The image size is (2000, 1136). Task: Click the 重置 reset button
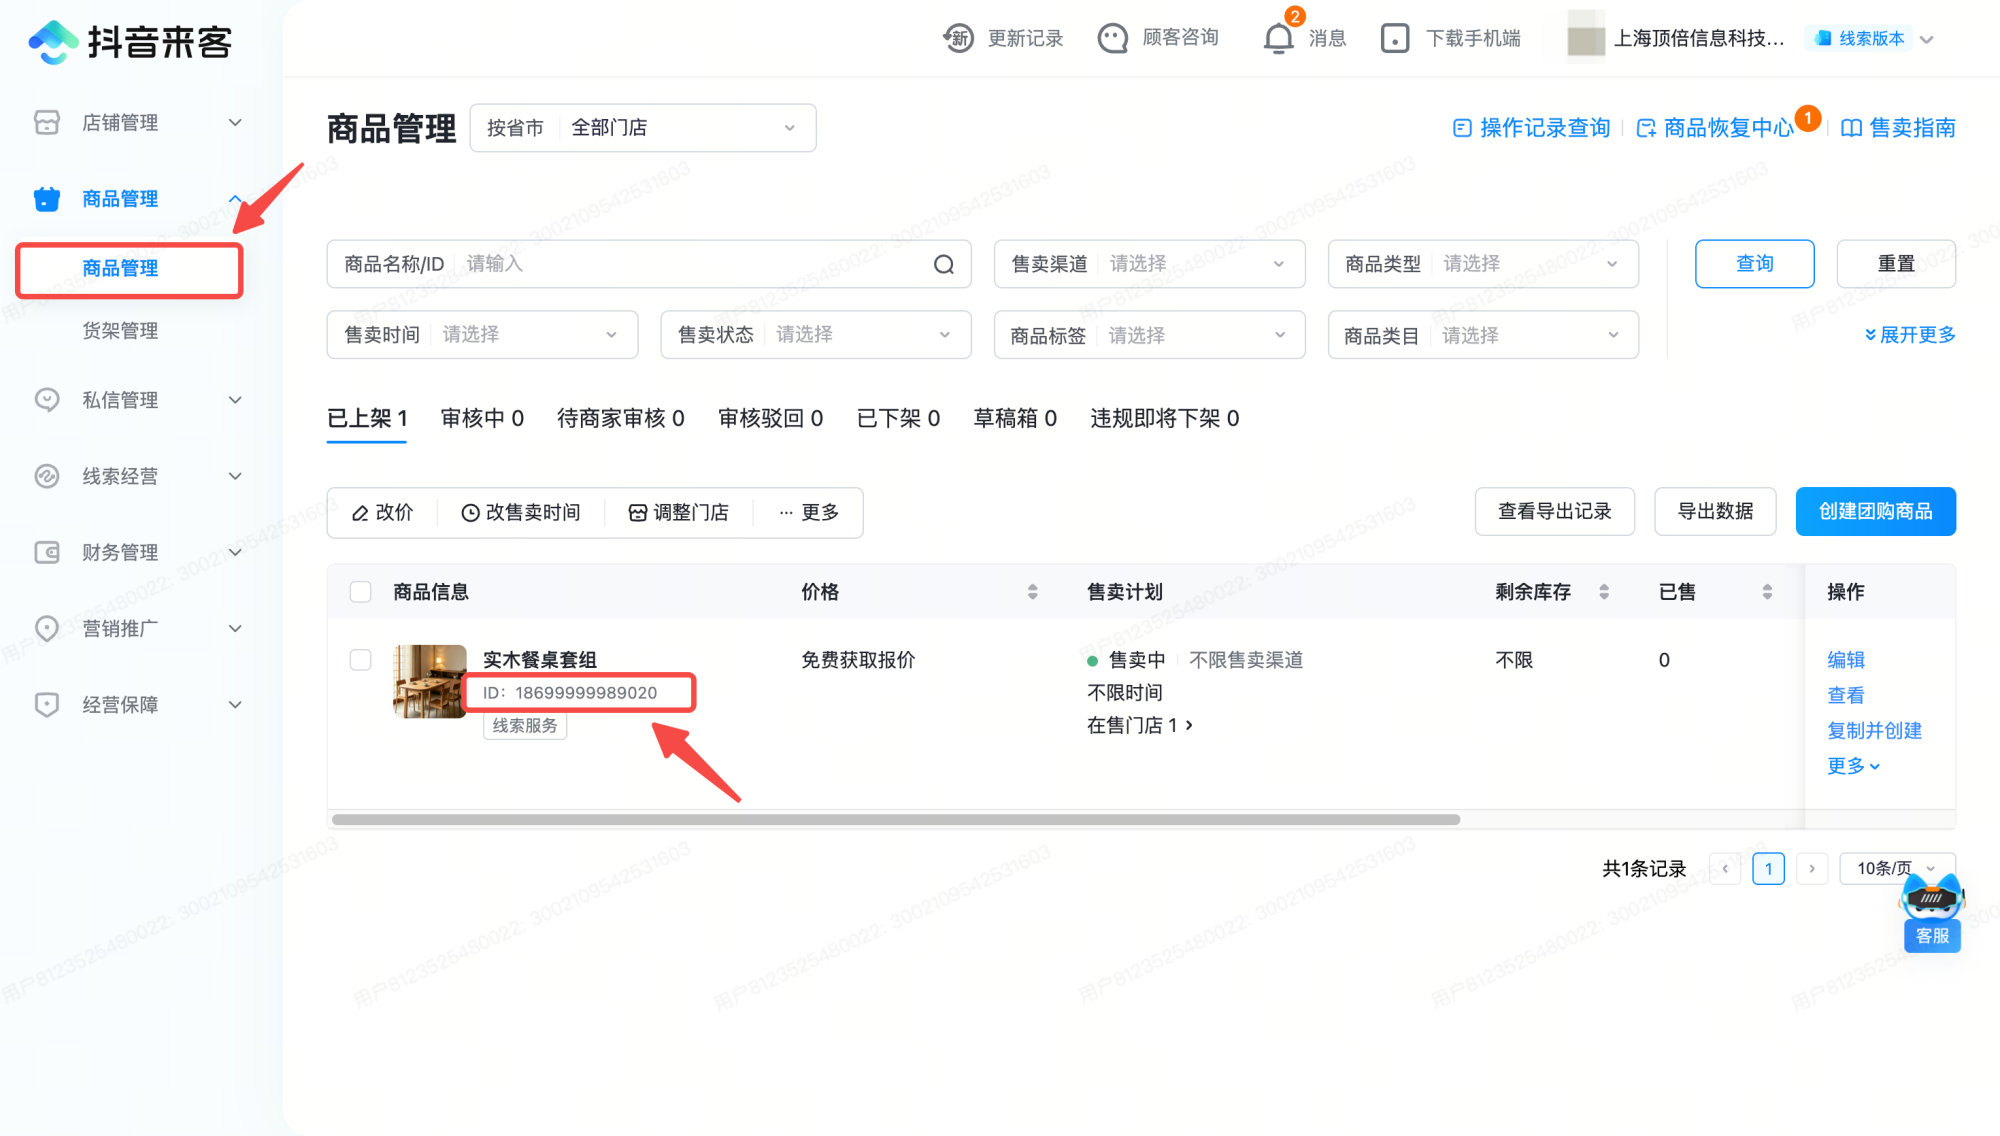(1896, 264)
